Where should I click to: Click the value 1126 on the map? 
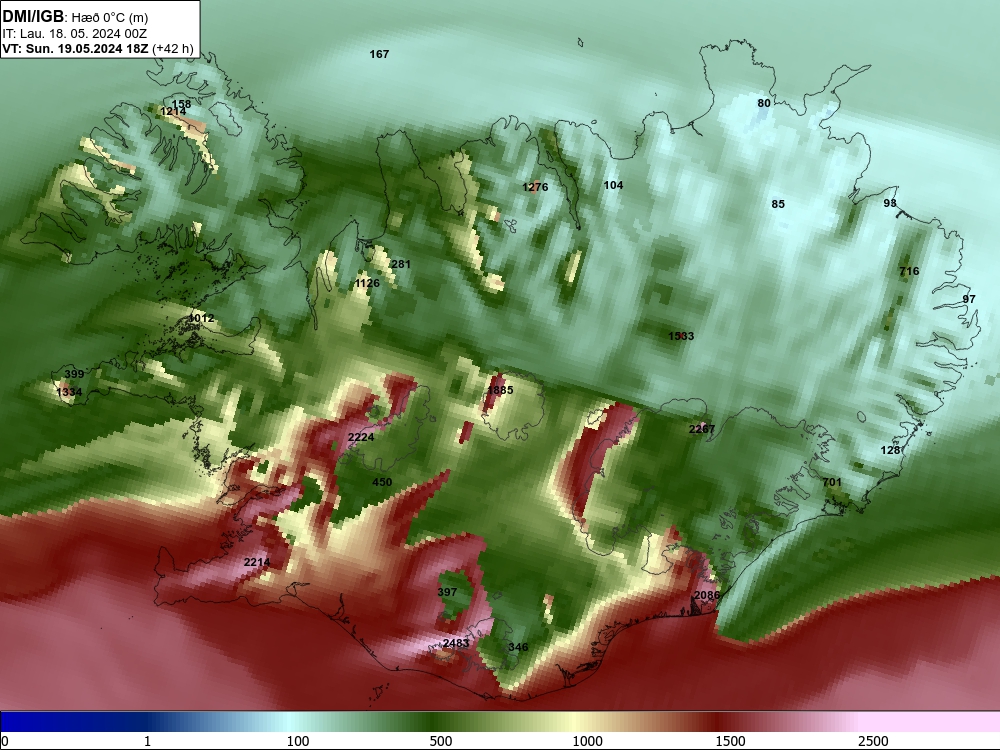point(367,283)
